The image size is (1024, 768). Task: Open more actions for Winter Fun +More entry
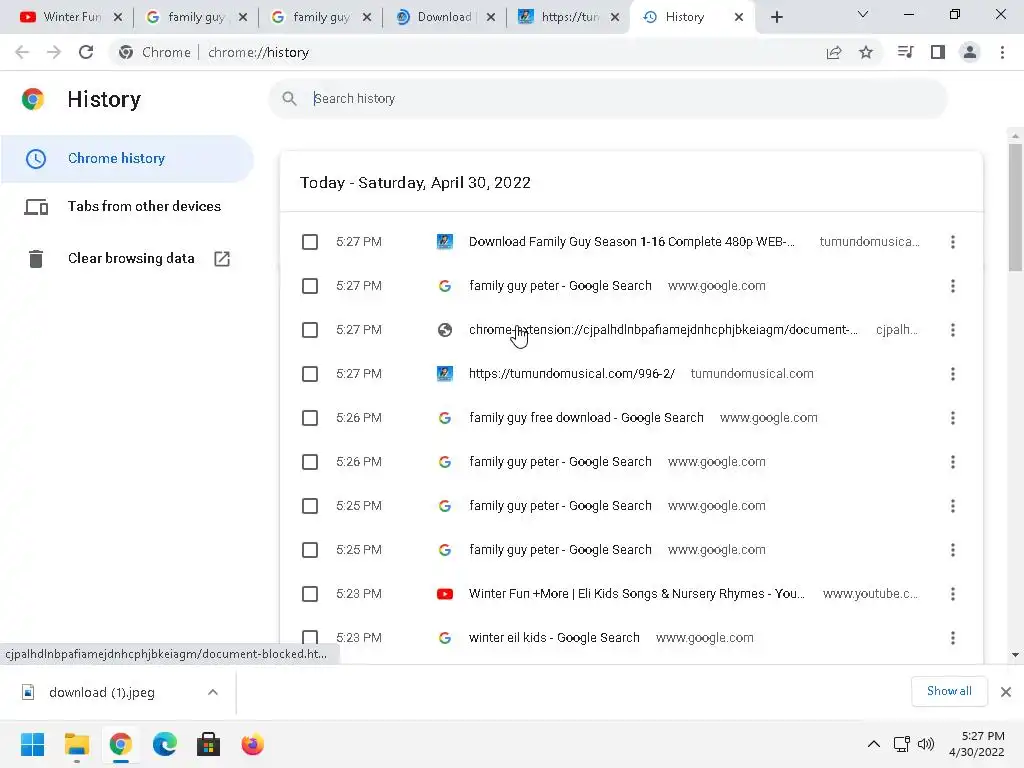(x=953, y=594)
